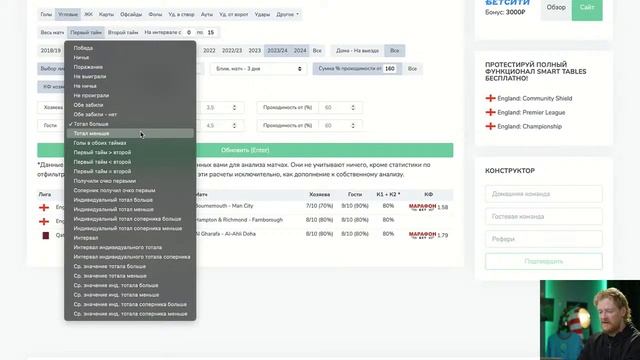Toggle the 2022 season filter

click(x=209, y=51)
